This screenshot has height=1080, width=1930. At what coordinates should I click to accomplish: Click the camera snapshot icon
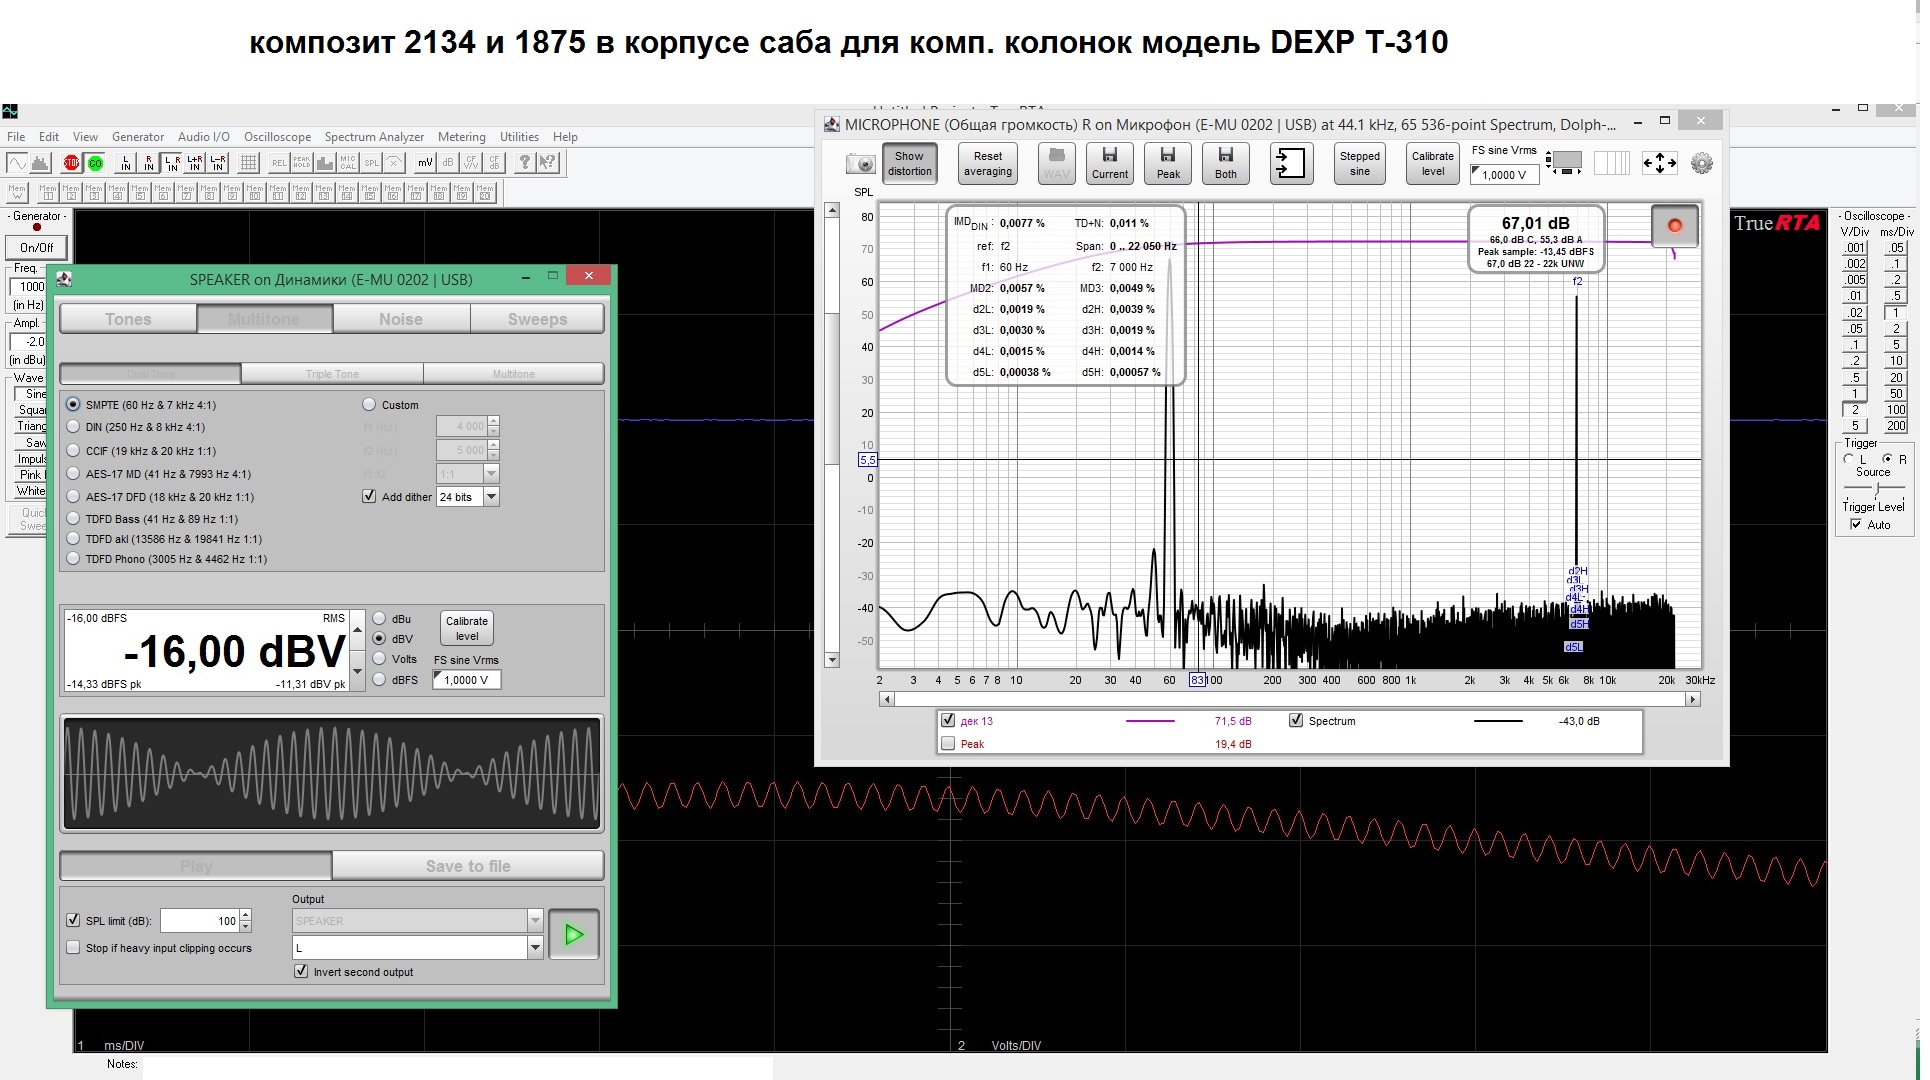860,164
